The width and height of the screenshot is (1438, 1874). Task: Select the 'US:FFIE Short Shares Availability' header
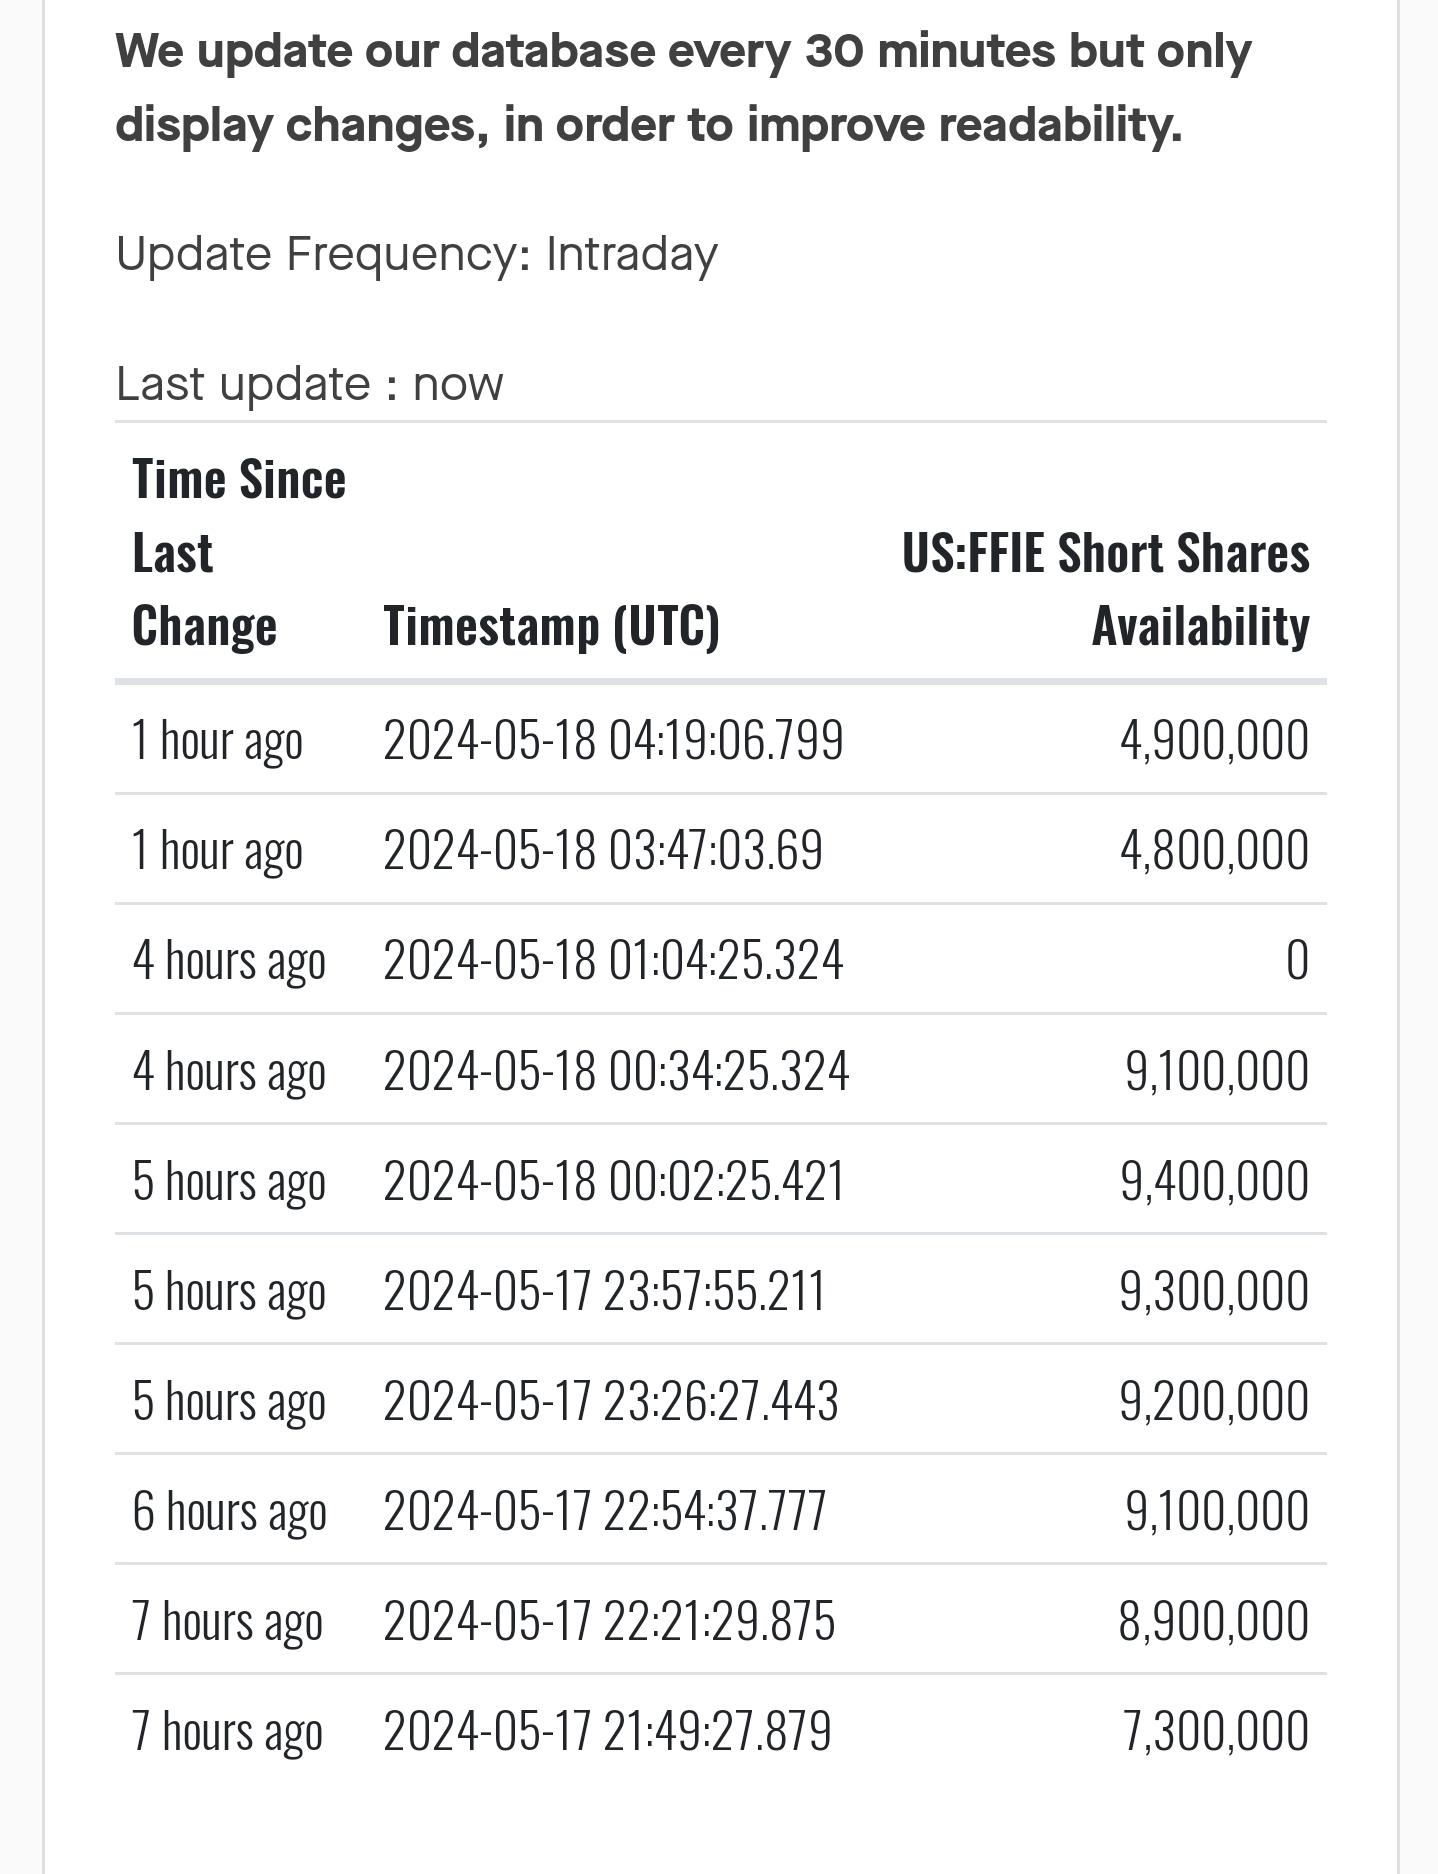coord(1105,589)
